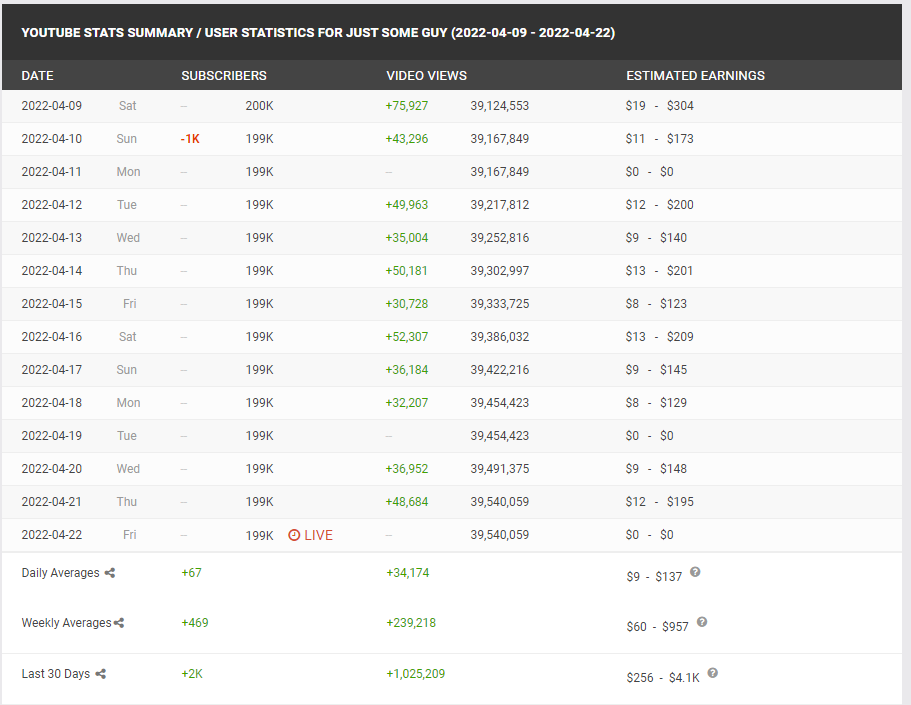The image size is (911, 705).
Task: Click +50,181 video views gain
Action: click(x=406, y=271)
